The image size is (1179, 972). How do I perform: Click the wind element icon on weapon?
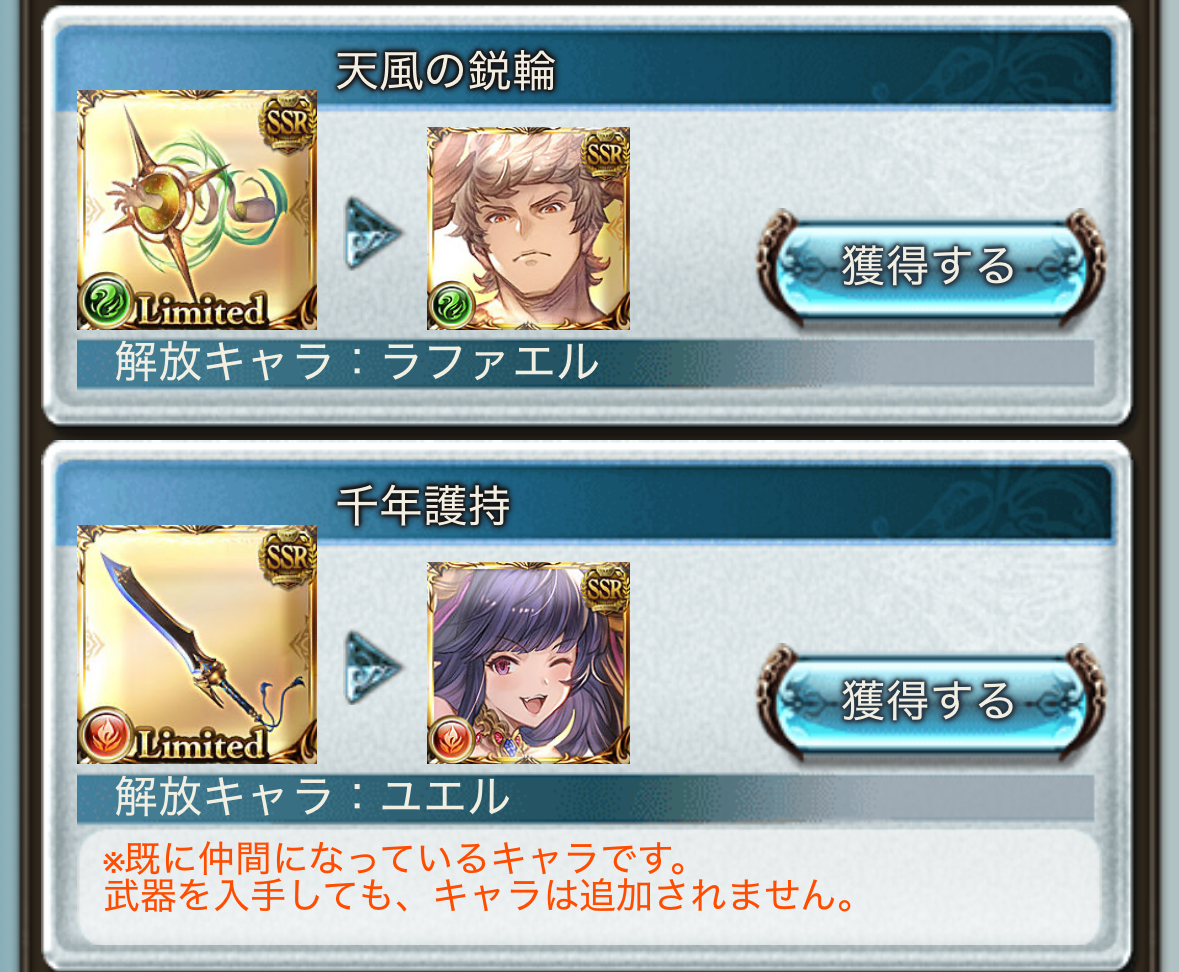click(105, 302)
